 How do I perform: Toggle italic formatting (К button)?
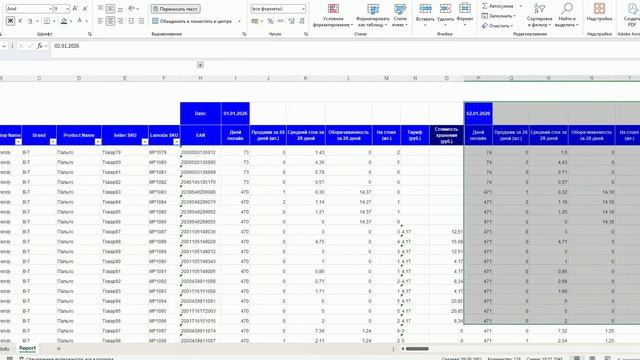(x=20, y=21)
